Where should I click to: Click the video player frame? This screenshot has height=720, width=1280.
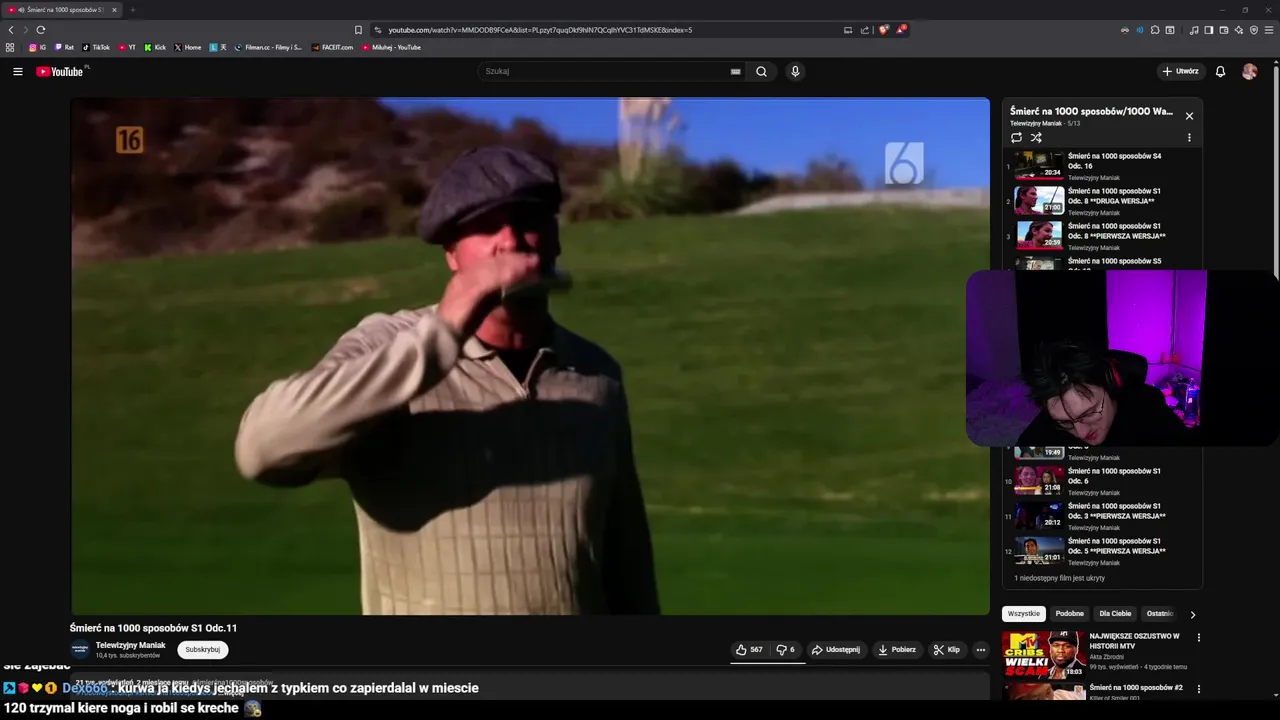coord(530,356)
